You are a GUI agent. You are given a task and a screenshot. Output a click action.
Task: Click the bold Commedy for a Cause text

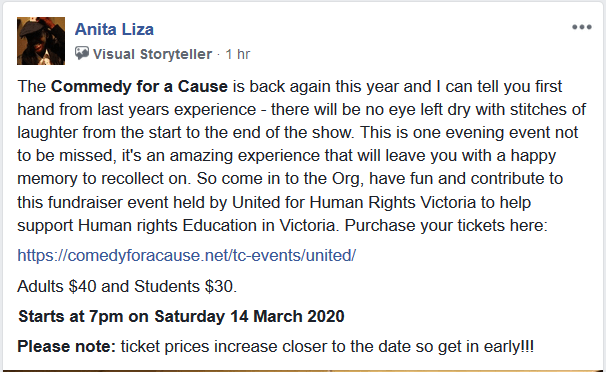pos(139,87)
